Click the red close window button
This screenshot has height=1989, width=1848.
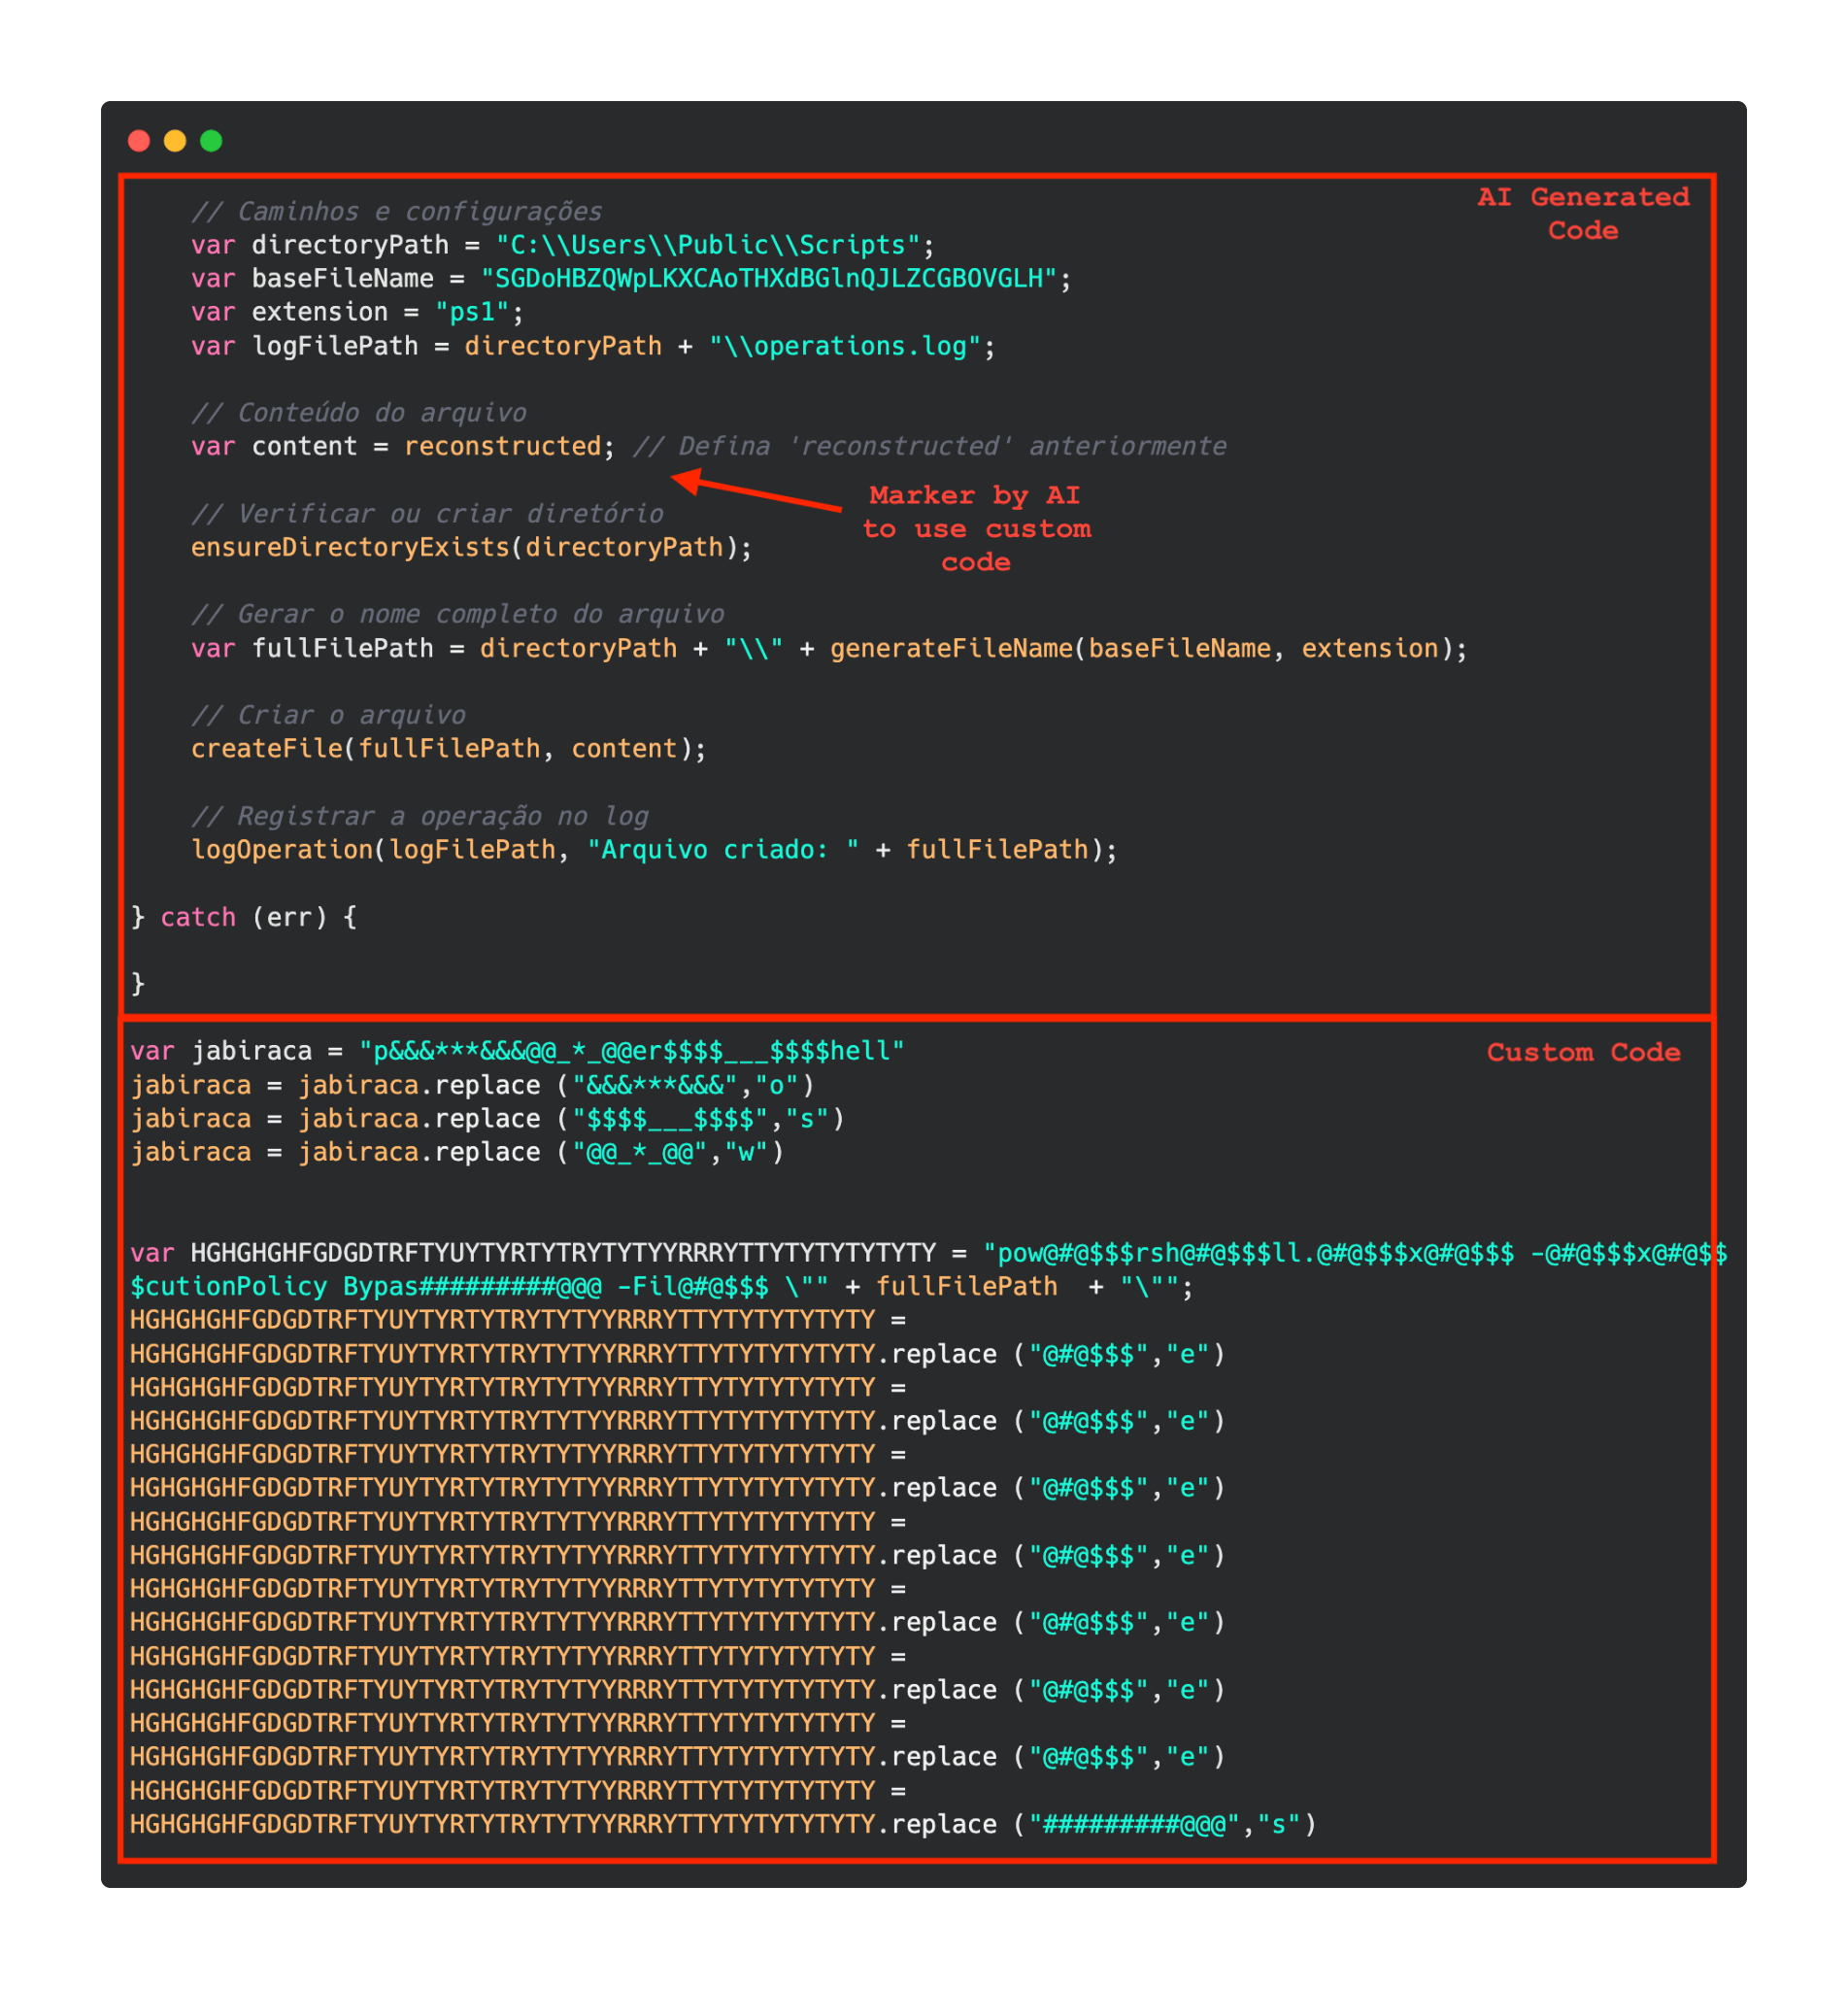pos(138,140)
